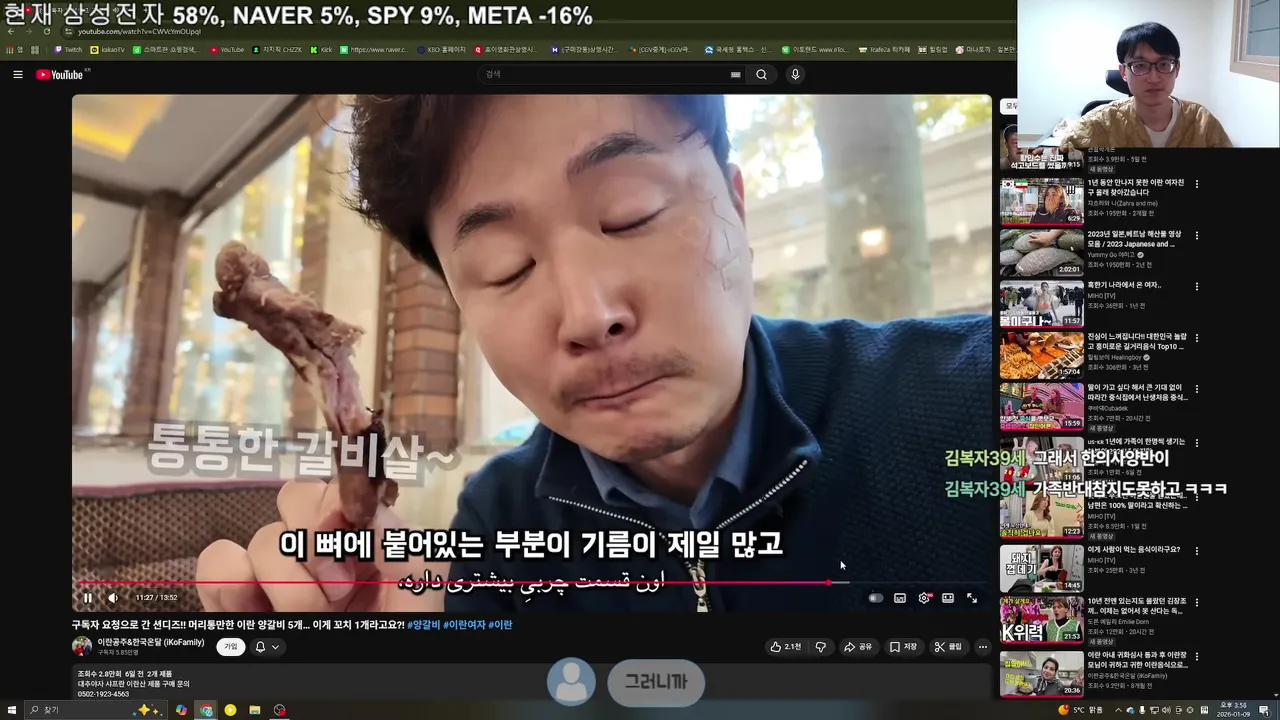This screenshot has height=720, width=1280.
Task: Open the Twitch bookmark
Action: click(x=68, y=49)
